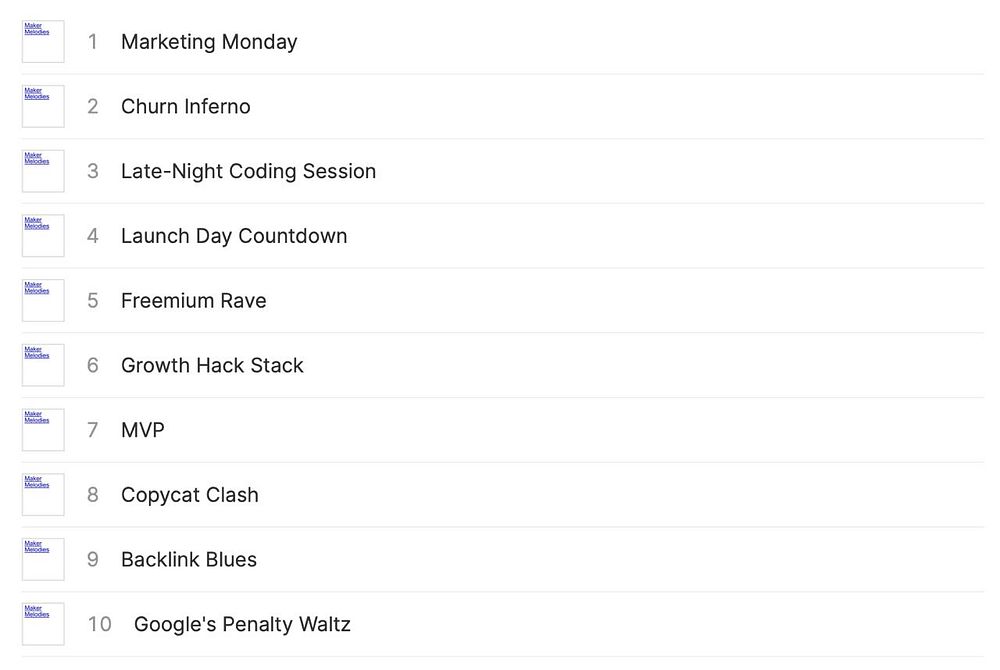Click MVP track cover thumbnail
The width and height of the screenshot is (1000, 670).
[x=43, y=430]
